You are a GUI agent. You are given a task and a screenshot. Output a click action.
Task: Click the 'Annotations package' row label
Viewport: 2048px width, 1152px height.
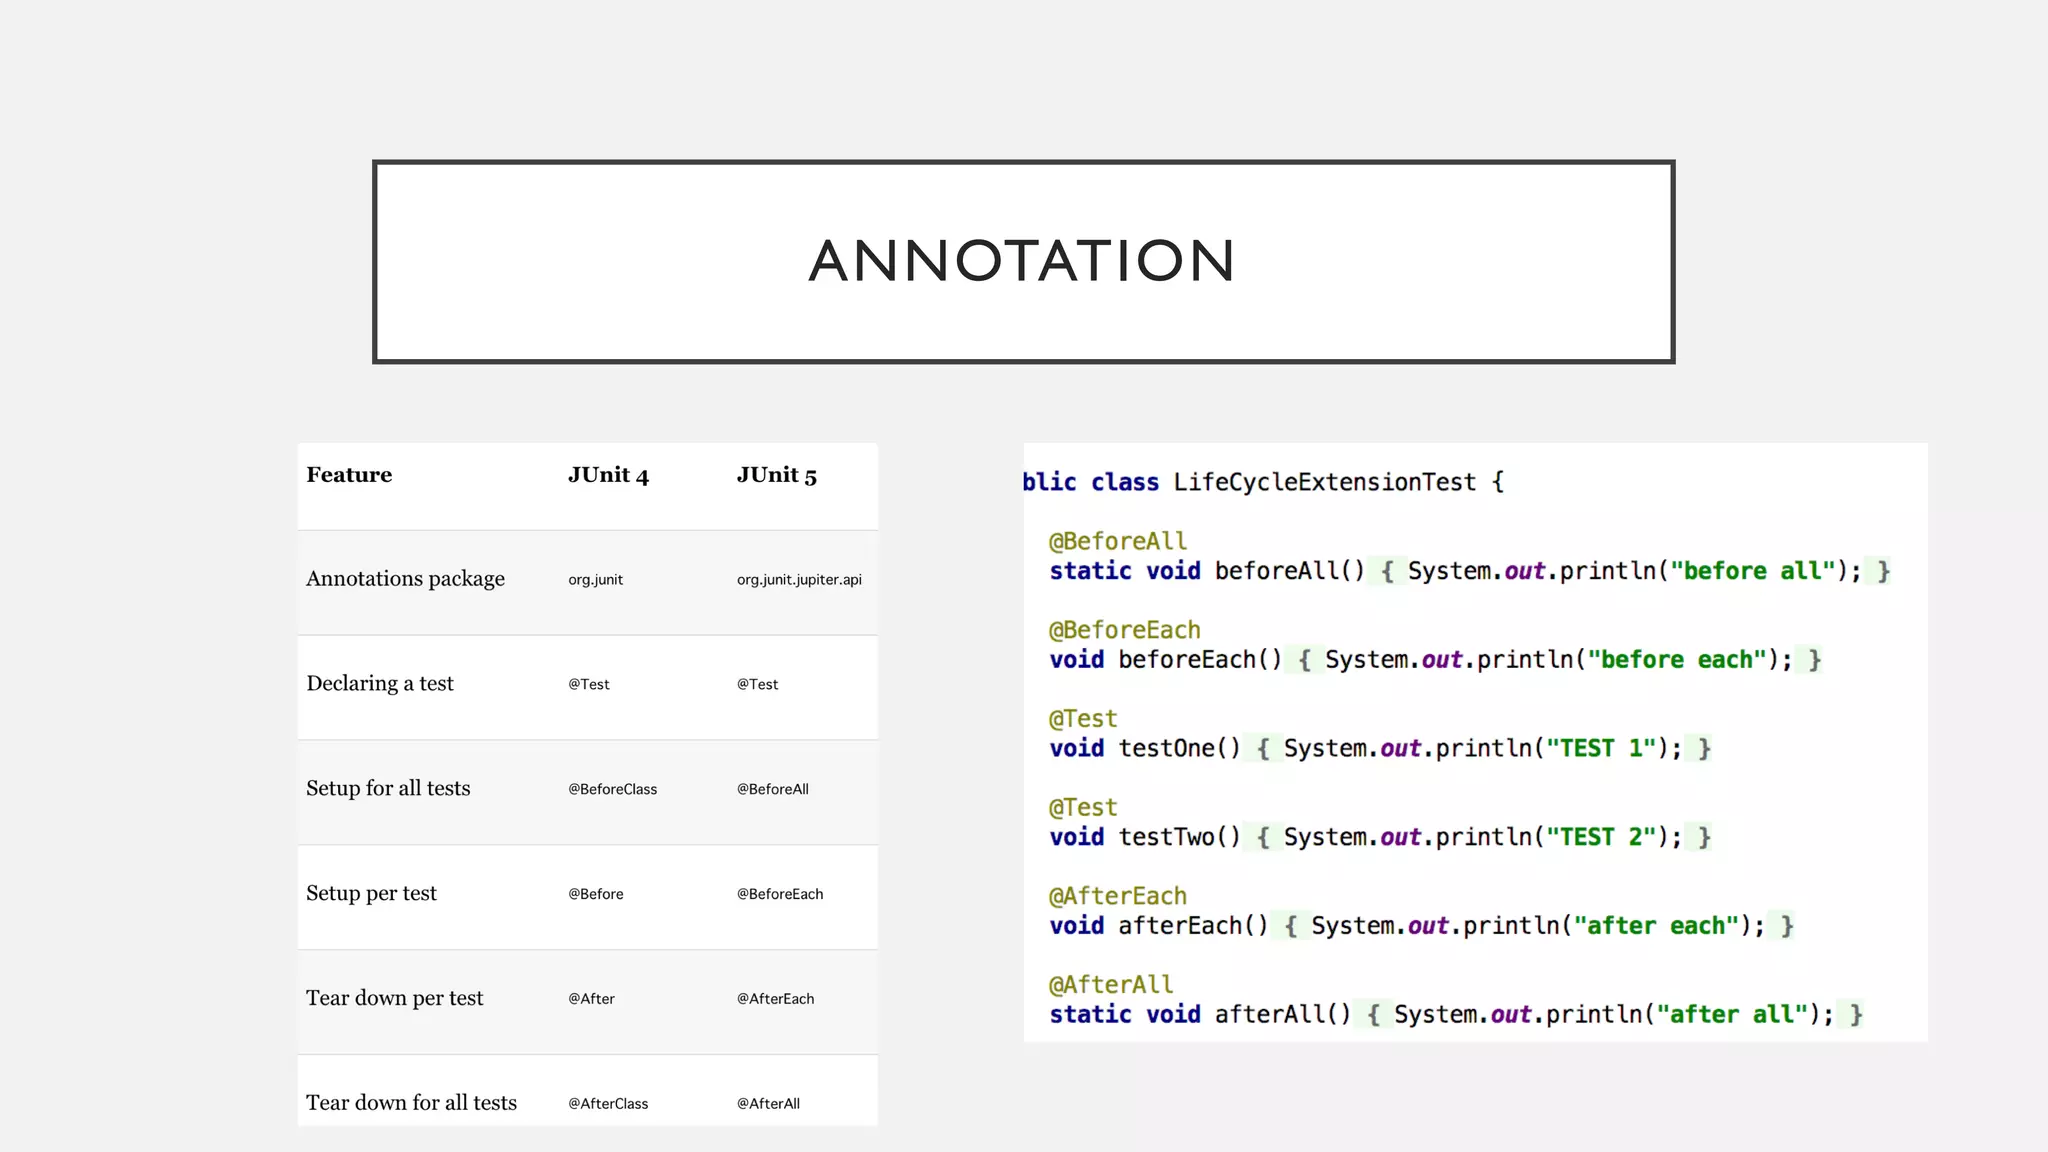[405, 579]
